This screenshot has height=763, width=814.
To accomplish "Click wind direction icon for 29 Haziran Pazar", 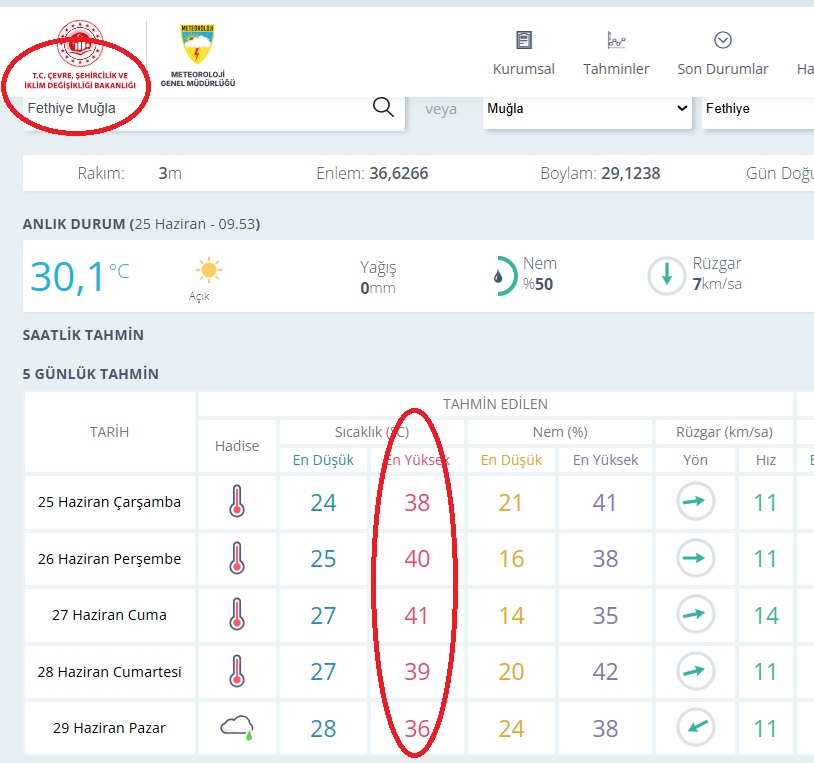I will point(696,727).
